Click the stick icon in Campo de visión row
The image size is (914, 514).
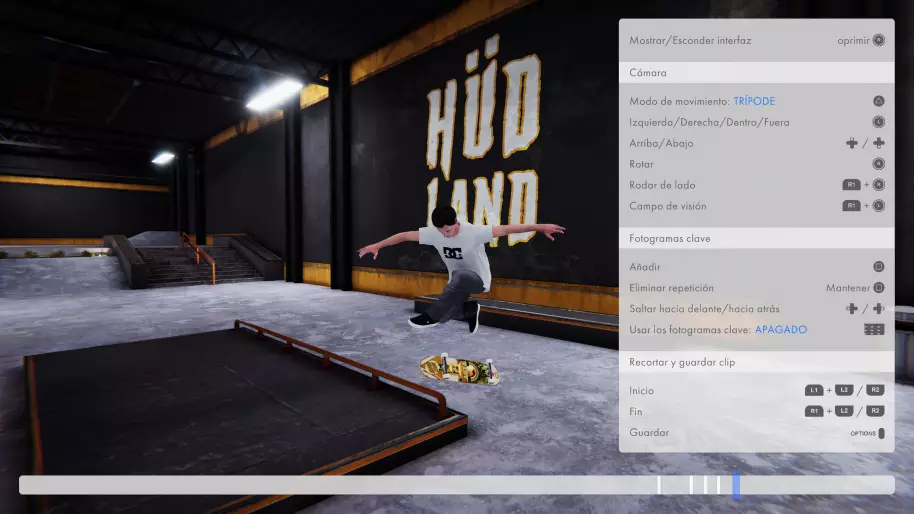click(878, 206)
